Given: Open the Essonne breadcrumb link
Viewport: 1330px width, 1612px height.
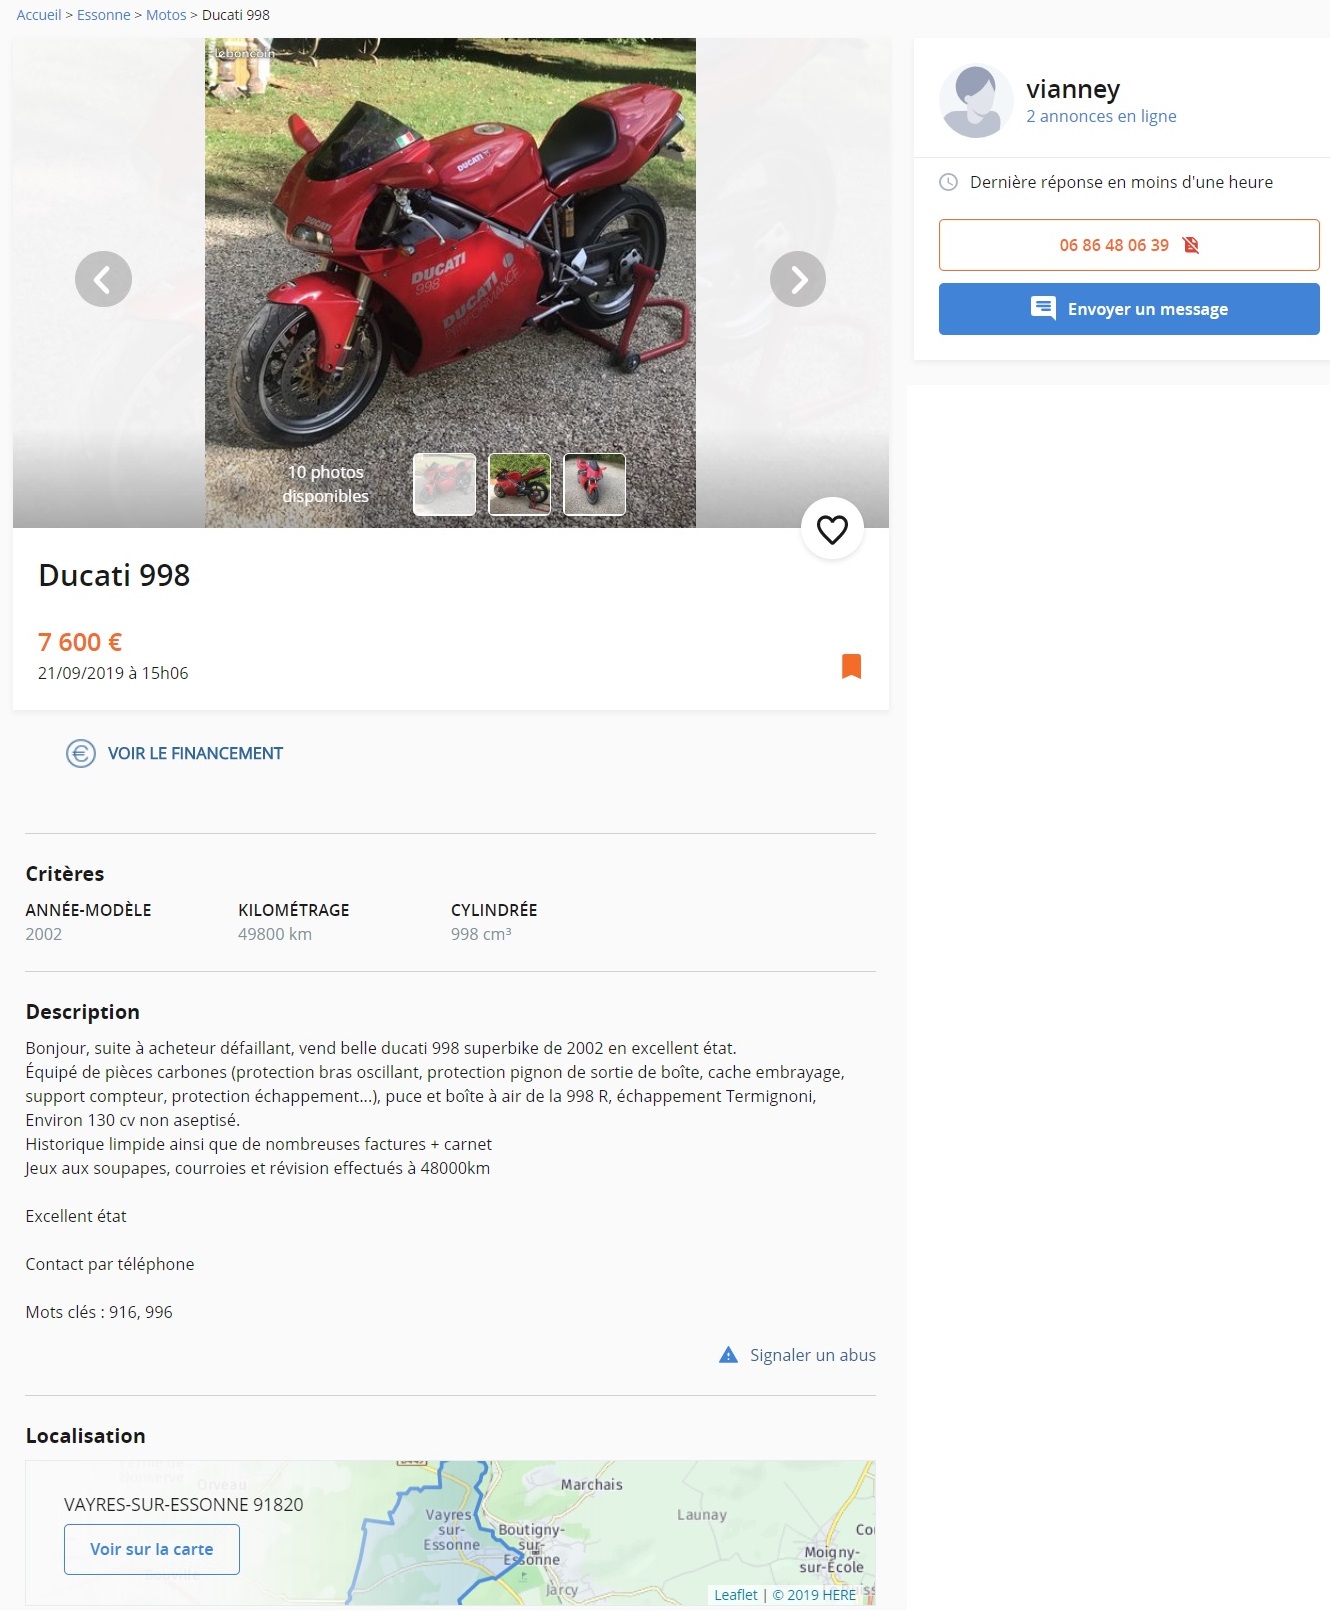Looking at the screenshot, I should coord(104,15).
